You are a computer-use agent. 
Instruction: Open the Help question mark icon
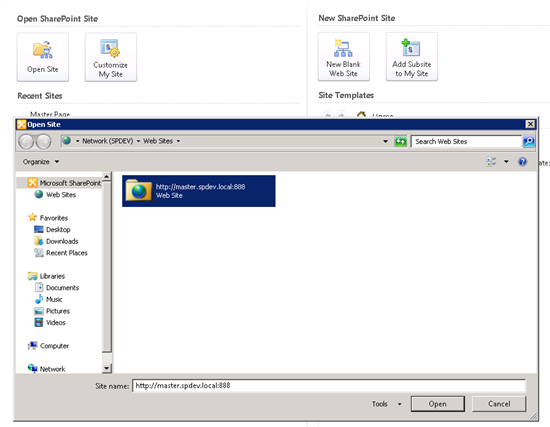point(522,162)
